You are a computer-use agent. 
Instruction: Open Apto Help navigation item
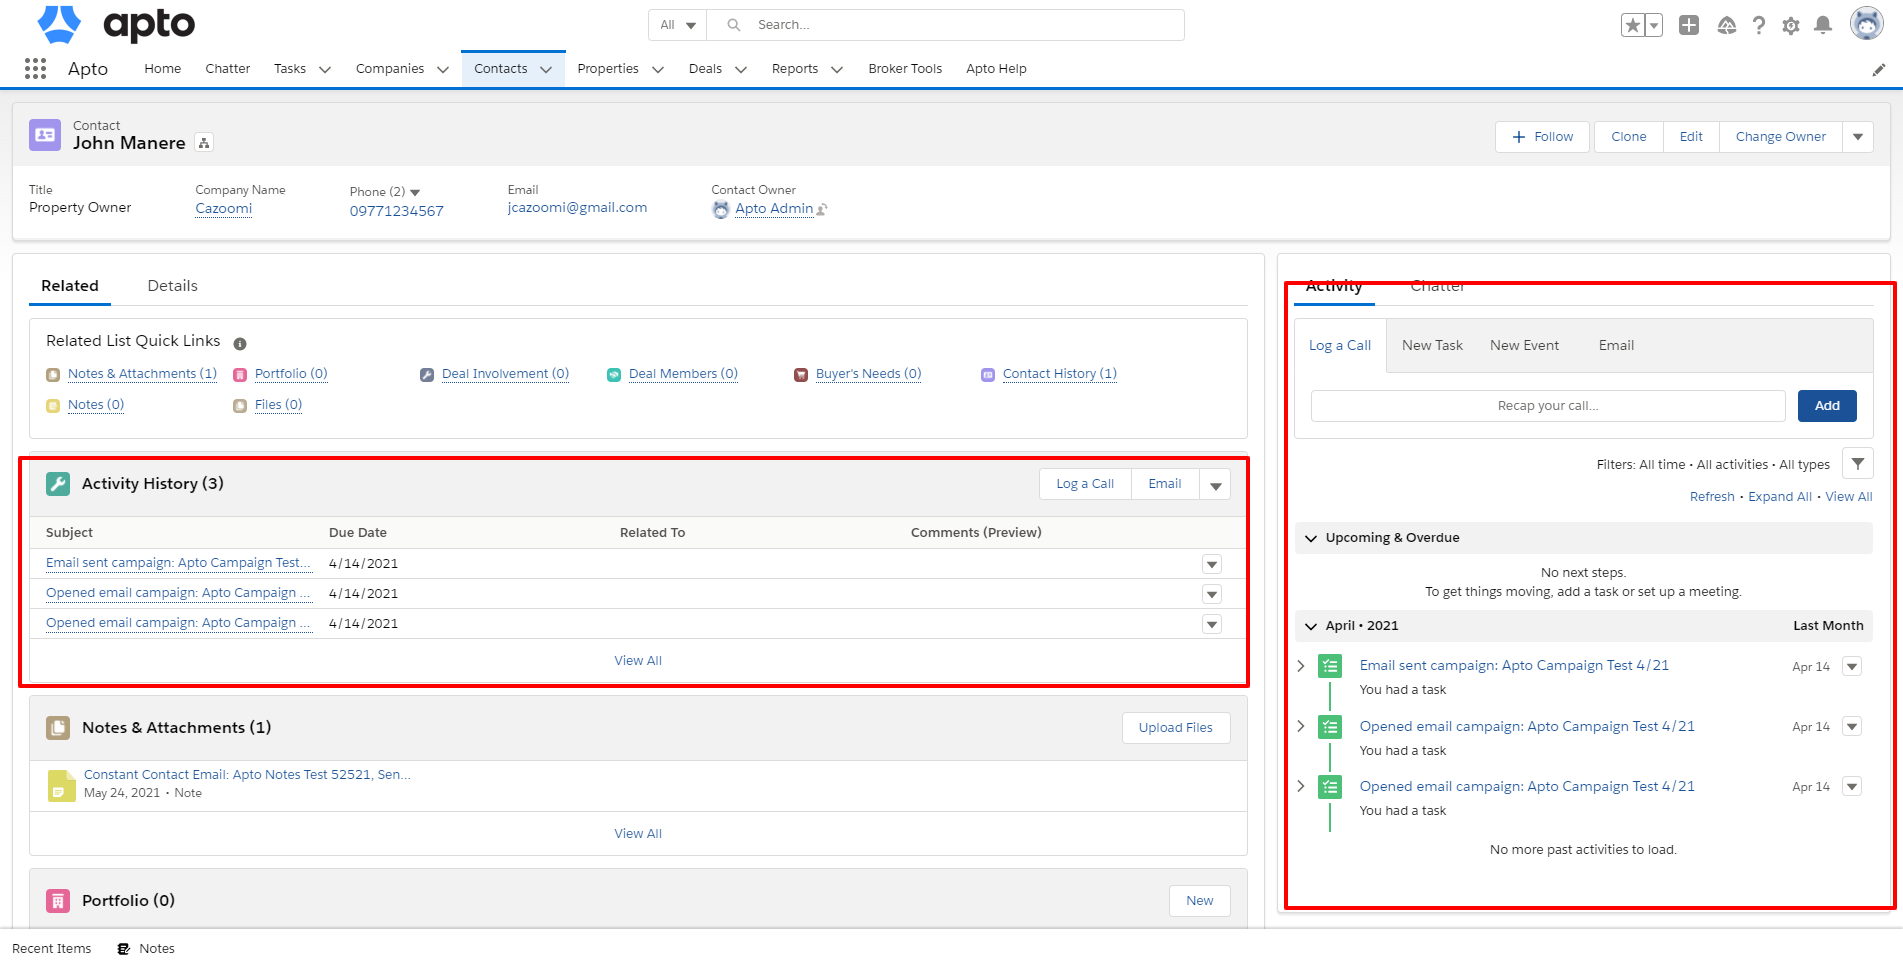coord(996,69)
